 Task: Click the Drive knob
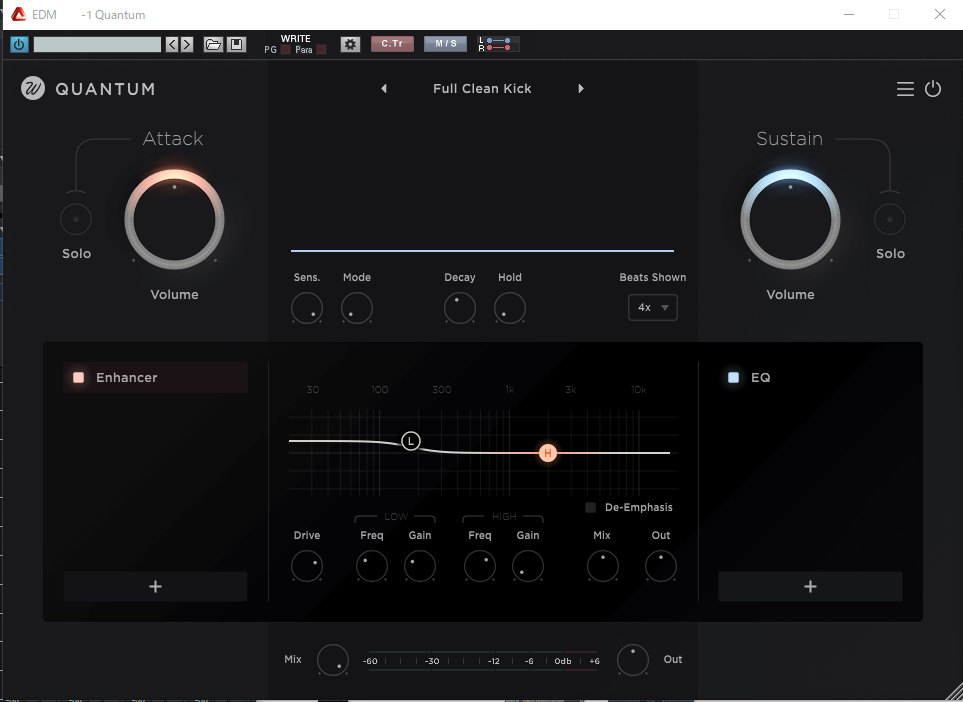tap(307, 566)
